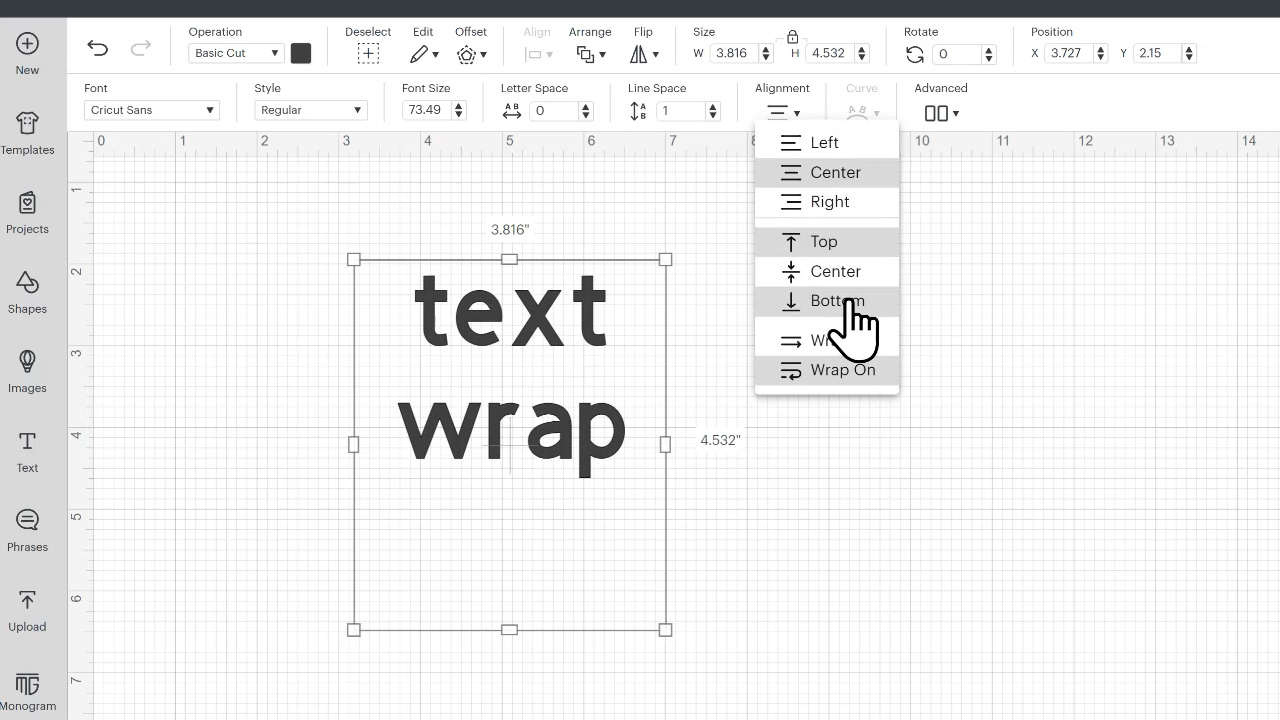Click the X position field

coord(1069,53)
